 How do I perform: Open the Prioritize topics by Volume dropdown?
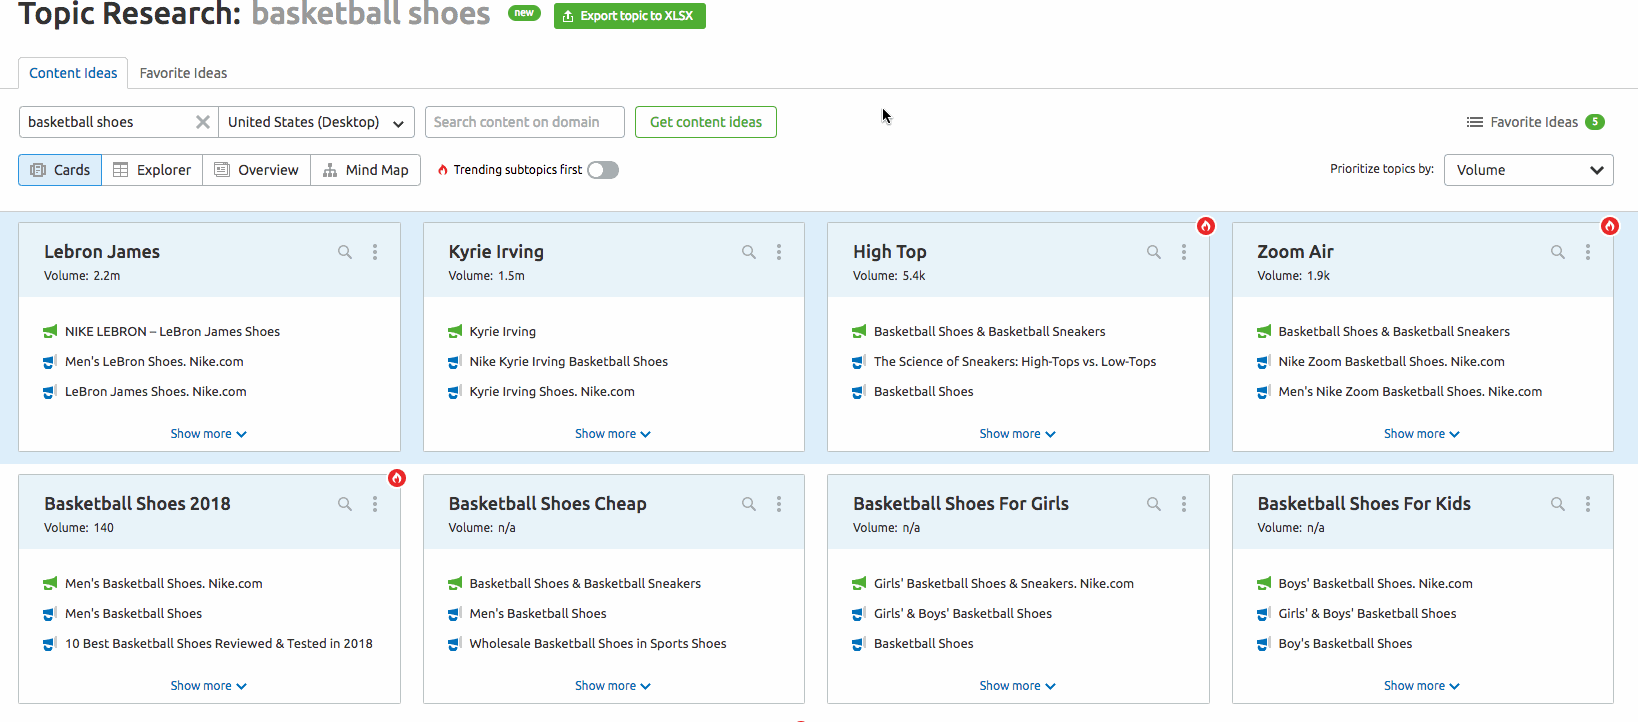pos(1528,170)
